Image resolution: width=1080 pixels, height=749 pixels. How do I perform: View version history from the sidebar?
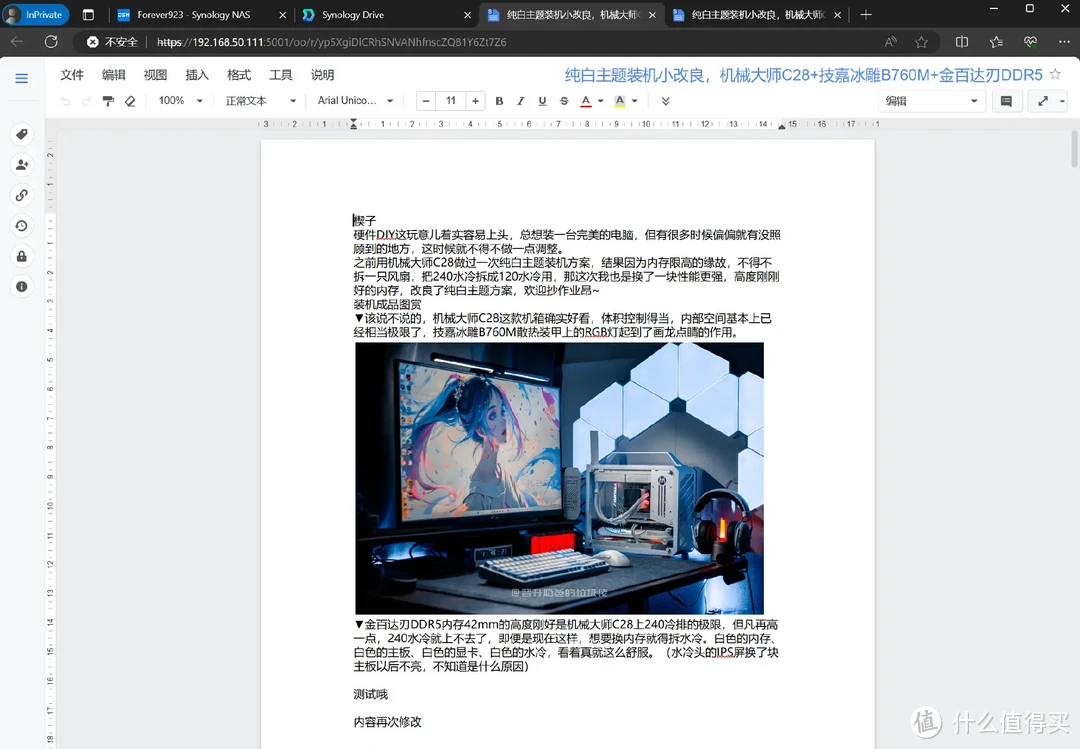point(22,226)
